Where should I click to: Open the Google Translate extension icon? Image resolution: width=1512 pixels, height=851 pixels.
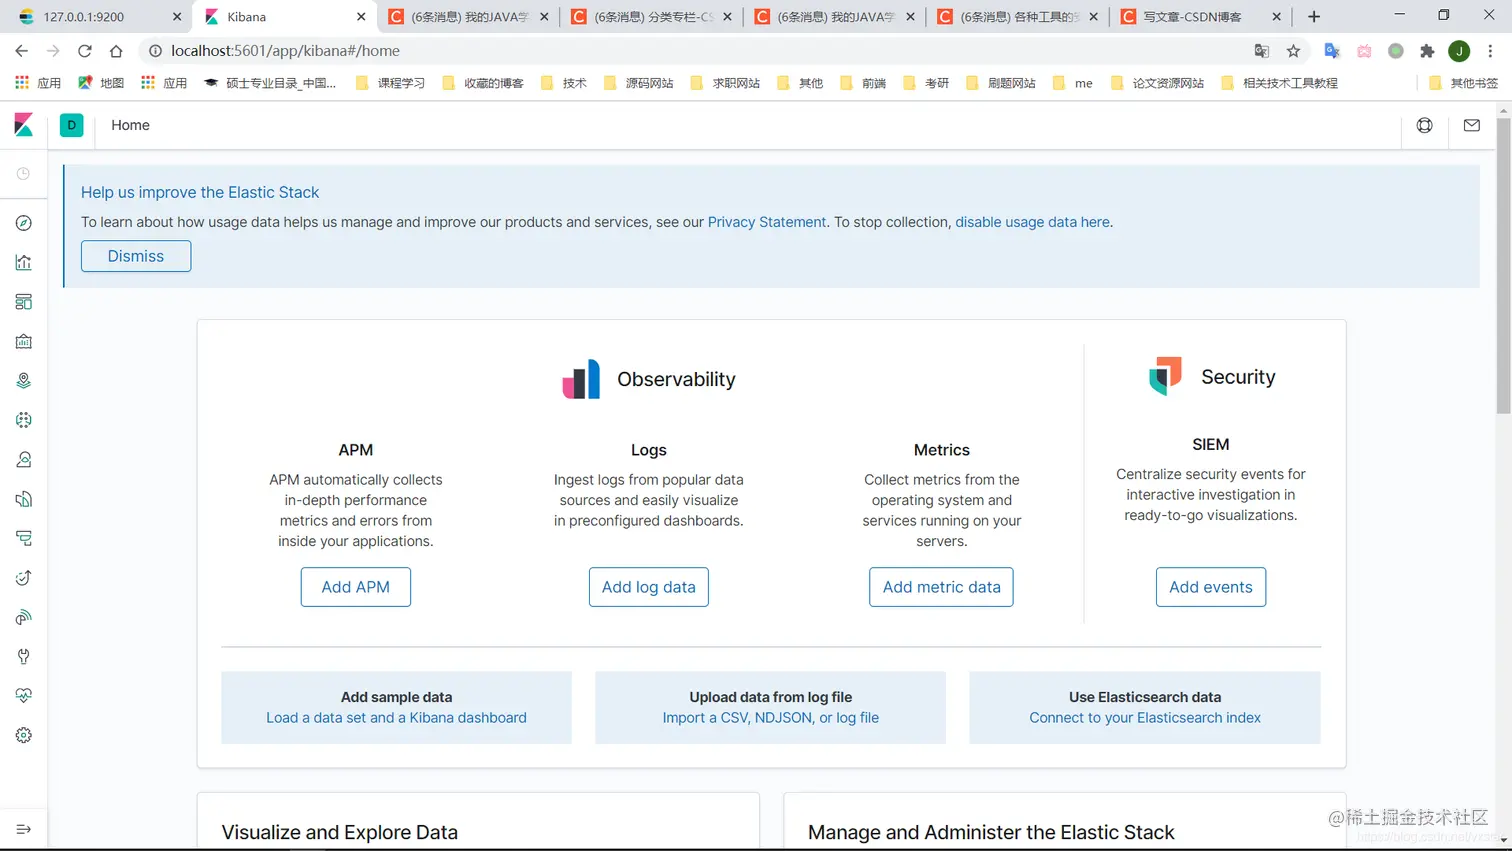pyautogui.click(x=1332, y=51)
